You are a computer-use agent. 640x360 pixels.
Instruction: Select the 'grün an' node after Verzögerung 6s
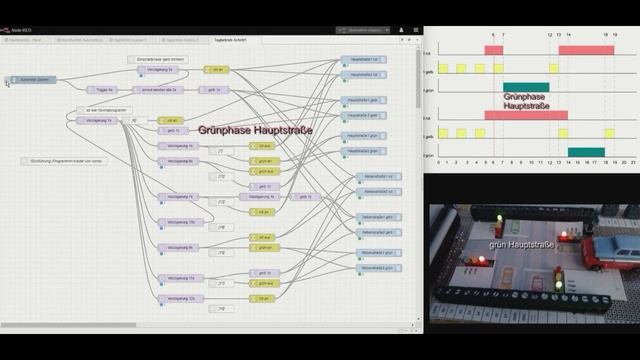(264, 161)
